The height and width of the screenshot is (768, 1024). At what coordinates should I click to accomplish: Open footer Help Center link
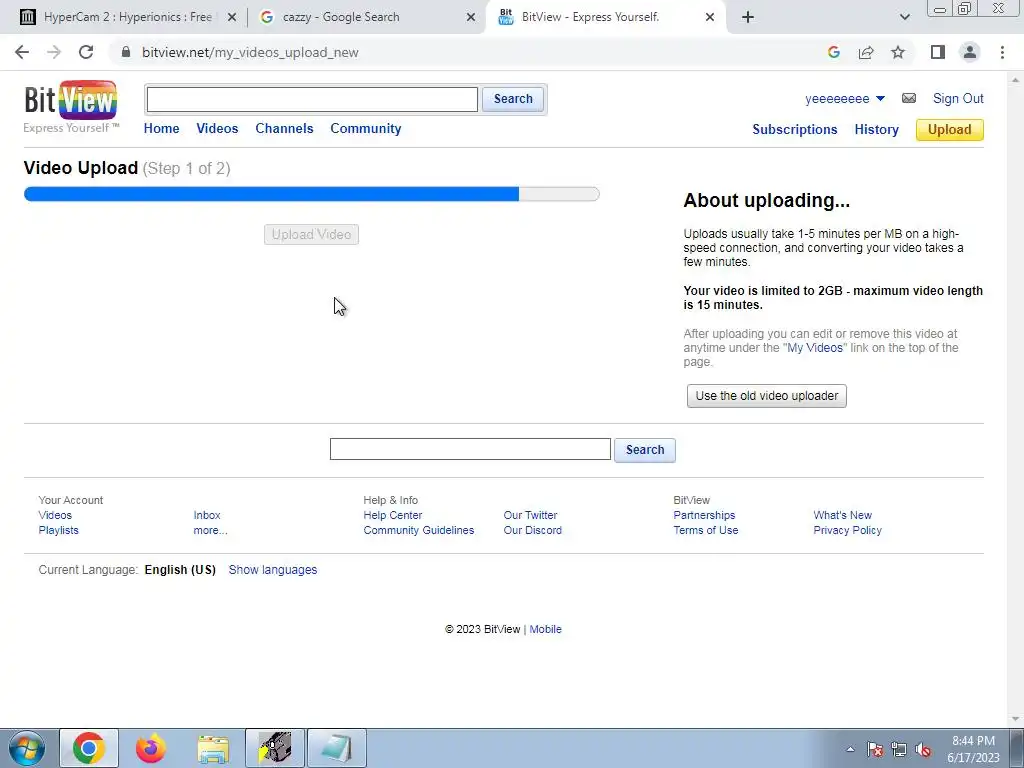(x=392, y=515)
